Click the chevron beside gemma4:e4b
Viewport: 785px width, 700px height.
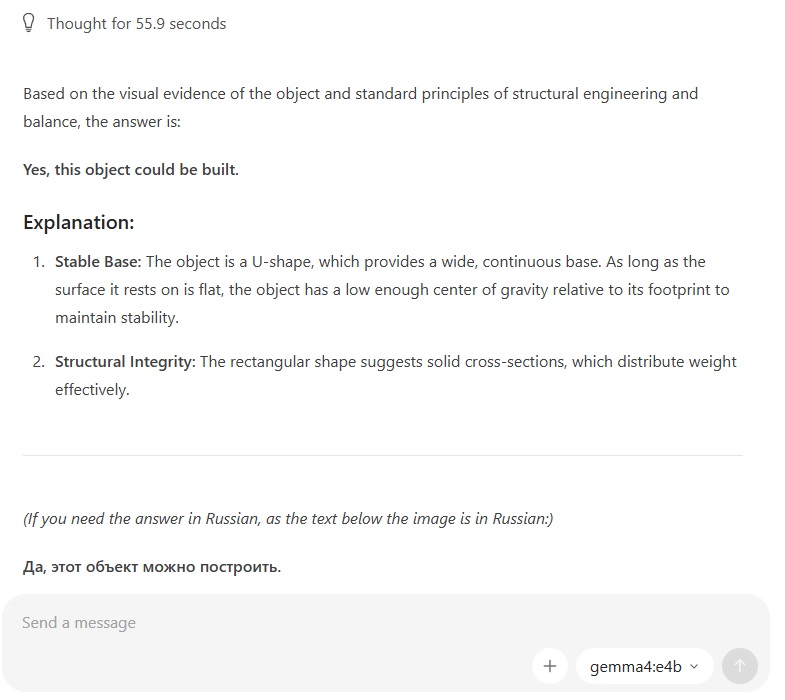[694, 666]
